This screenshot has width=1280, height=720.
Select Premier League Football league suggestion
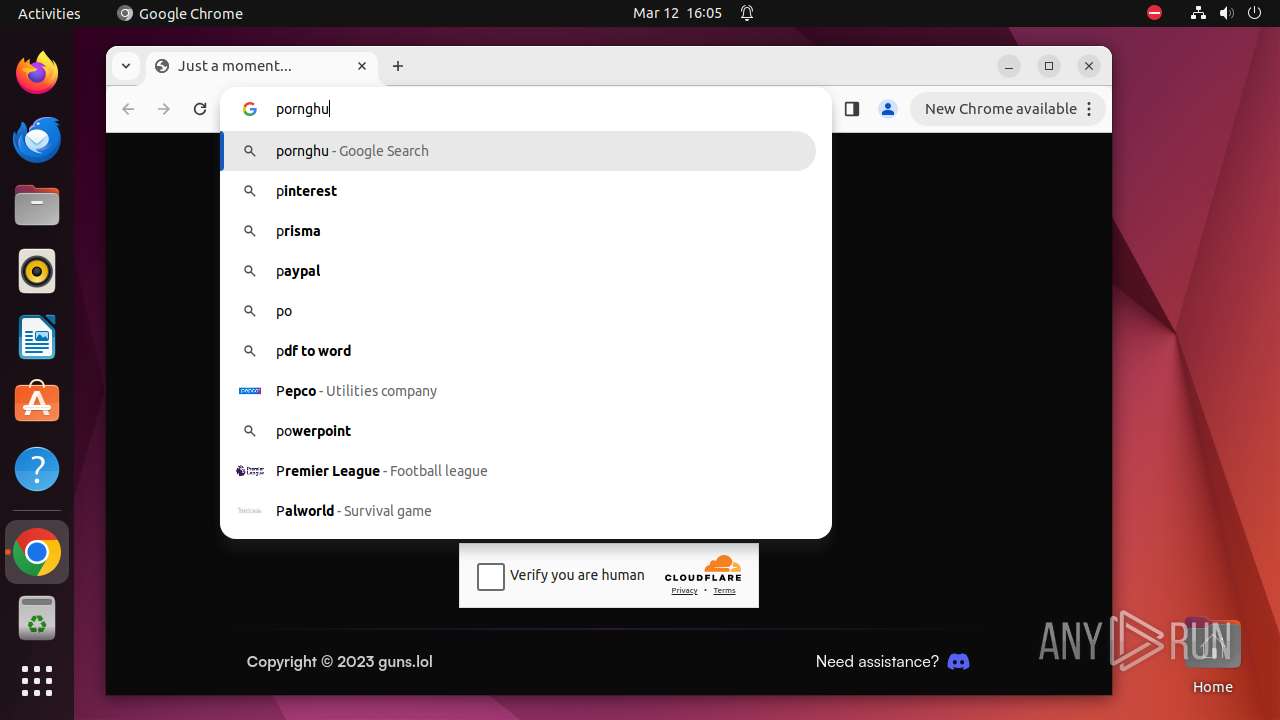click(x=518, y=471)
